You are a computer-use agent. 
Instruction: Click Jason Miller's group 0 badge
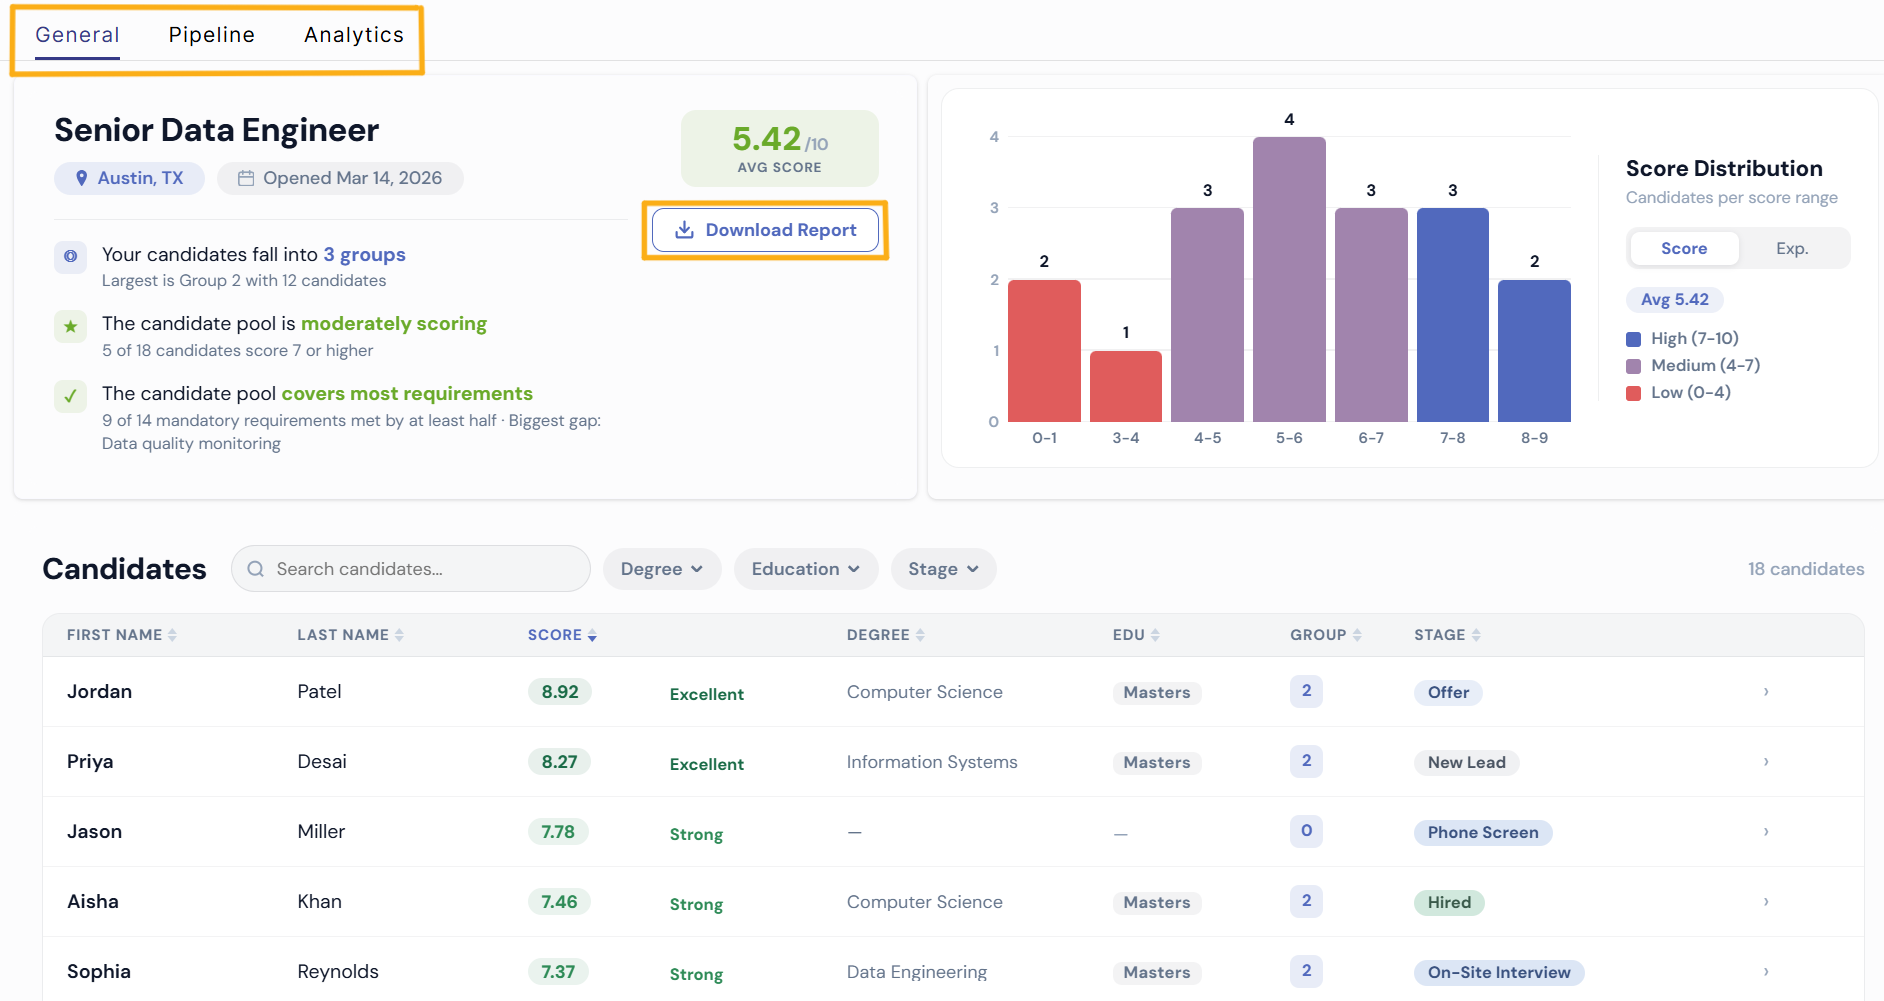pyautogui.click(x=1306, y=831)
